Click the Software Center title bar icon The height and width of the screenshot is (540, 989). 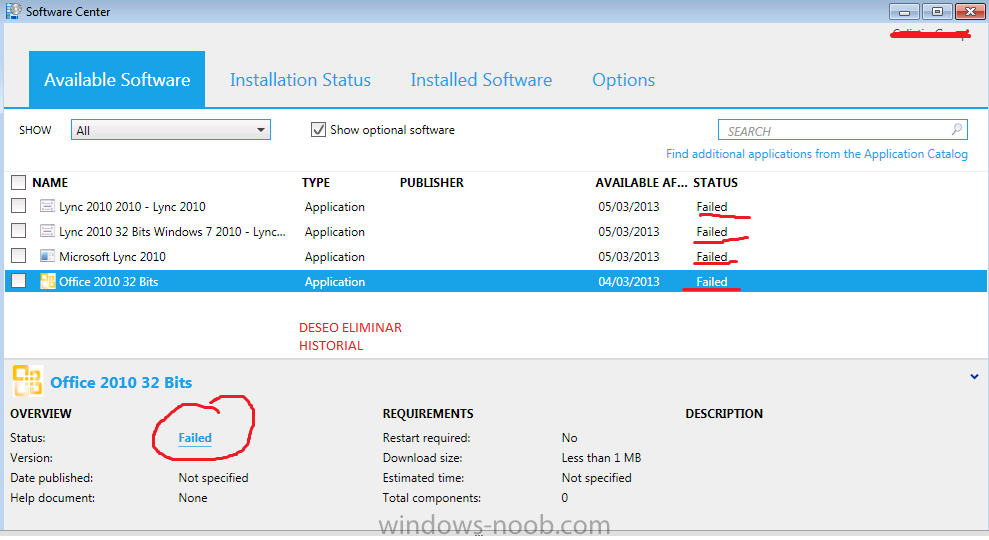pos(13,11)
